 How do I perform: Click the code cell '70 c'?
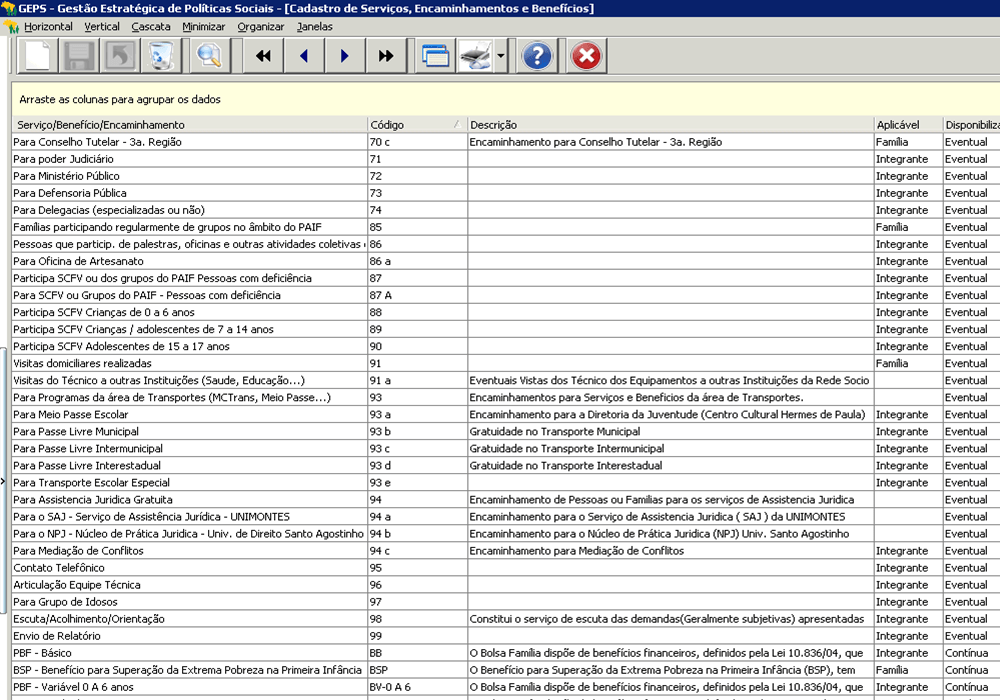417,142
